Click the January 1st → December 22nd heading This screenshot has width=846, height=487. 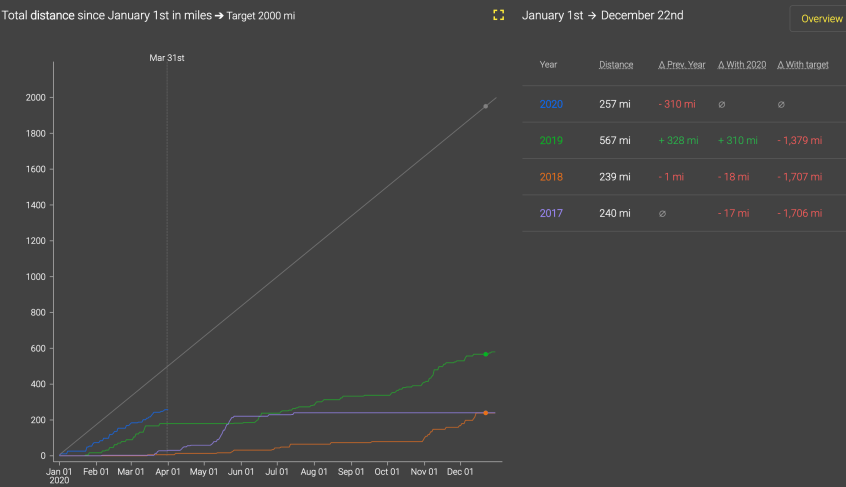pos(603,16)
